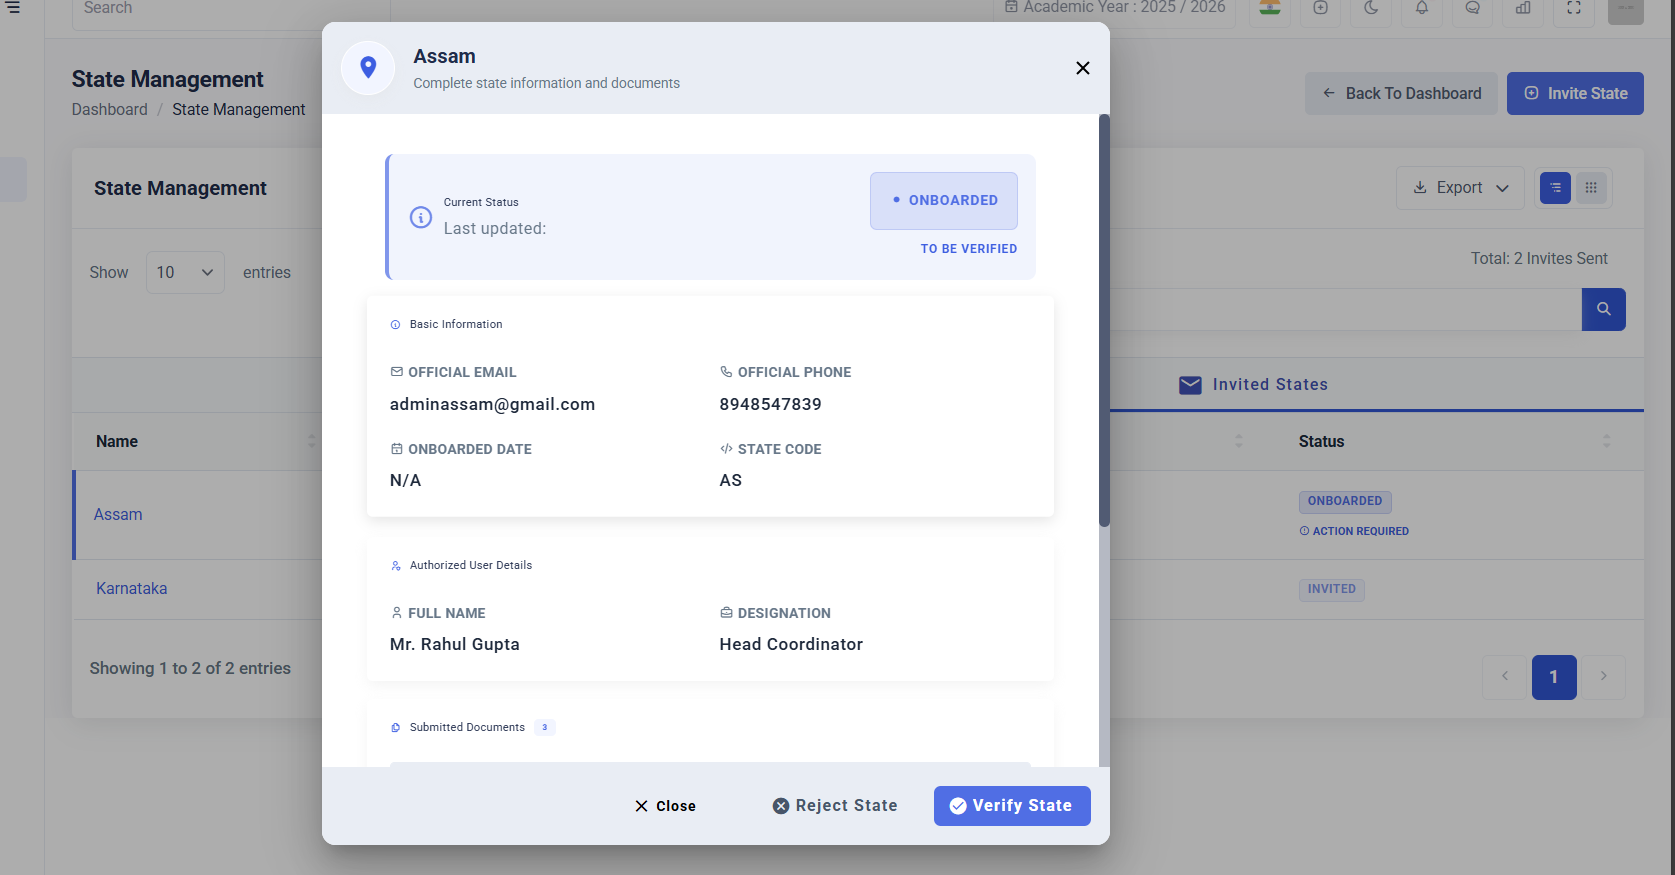This screenshot has height=875, width=1675.
Task: Open notifications bell icon
Action: coord(1421,8)
